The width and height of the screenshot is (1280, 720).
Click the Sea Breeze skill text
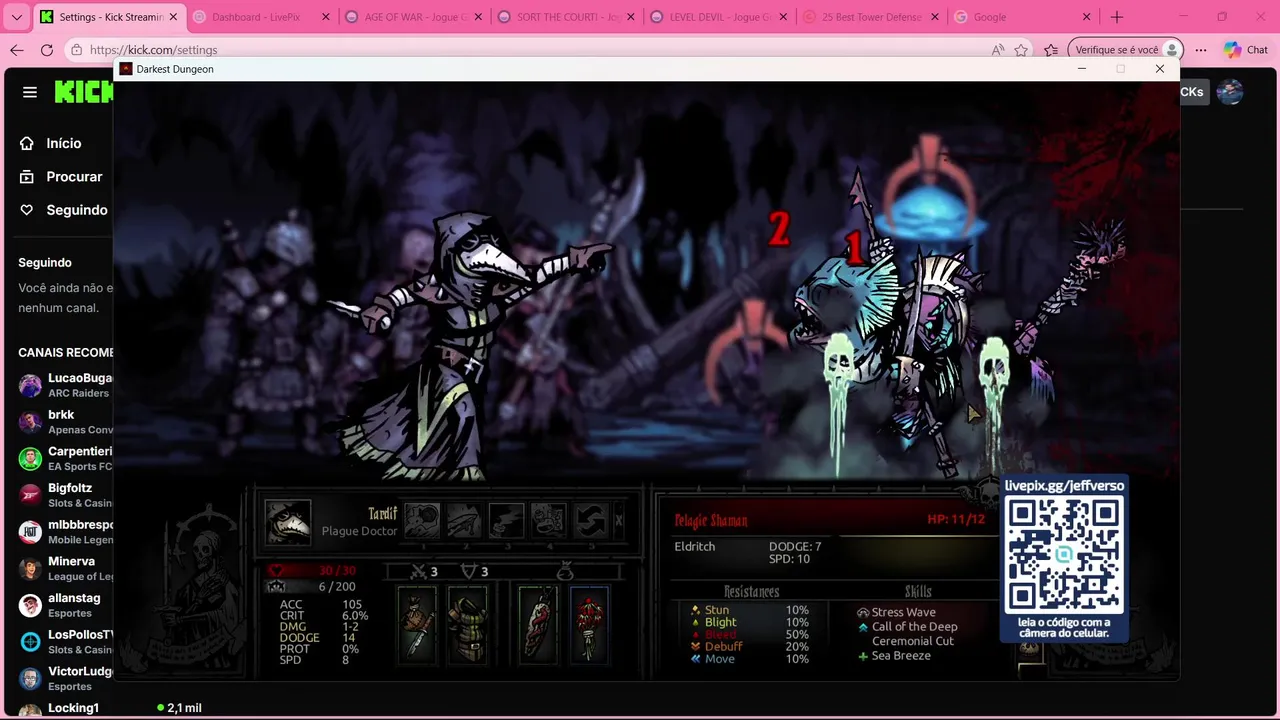point(901,656)
